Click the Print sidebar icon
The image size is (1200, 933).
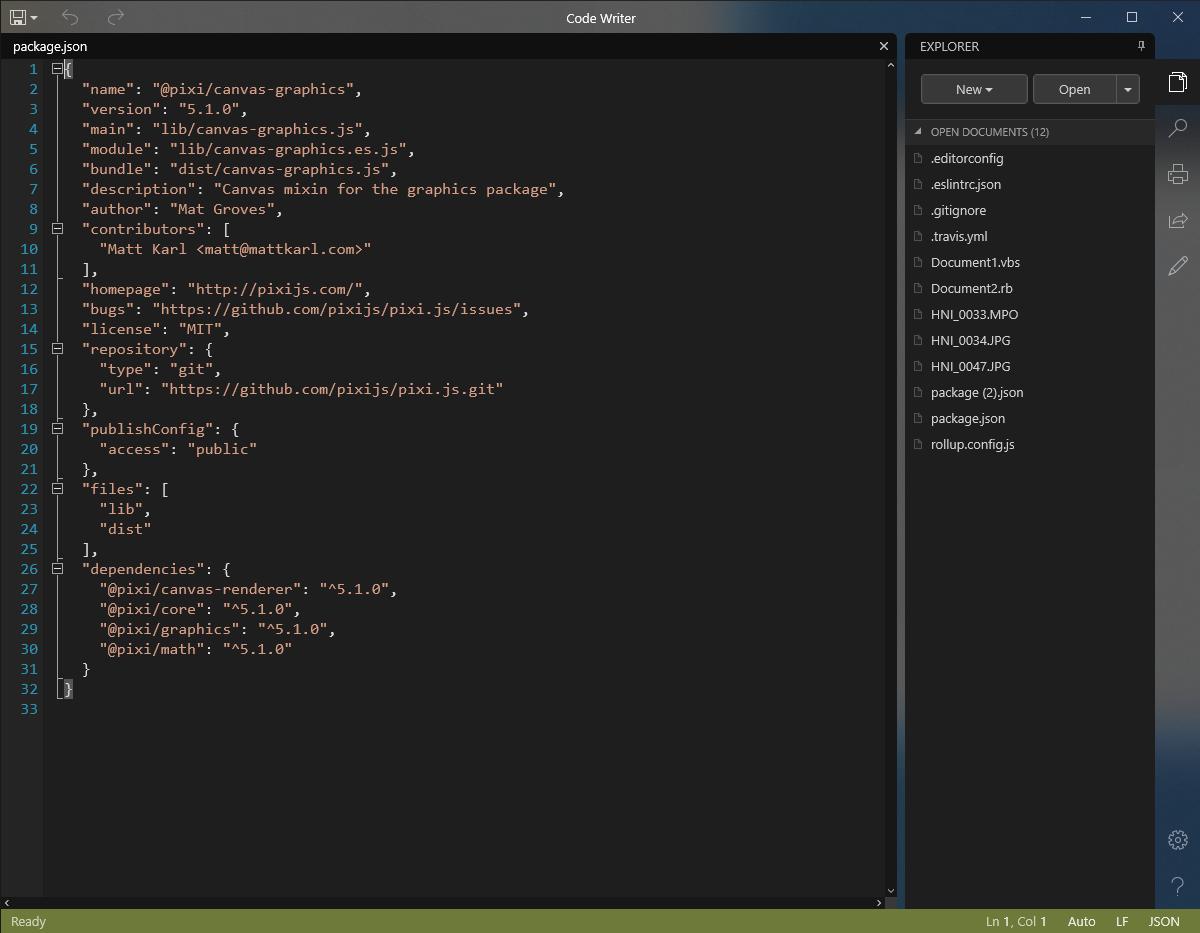click(1178, 174)
